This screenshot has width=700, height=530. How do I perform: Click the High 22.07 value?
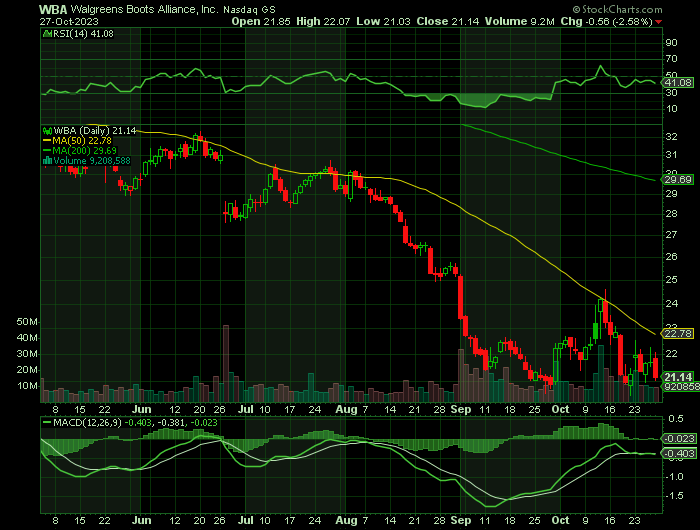(x=323, y=21)
